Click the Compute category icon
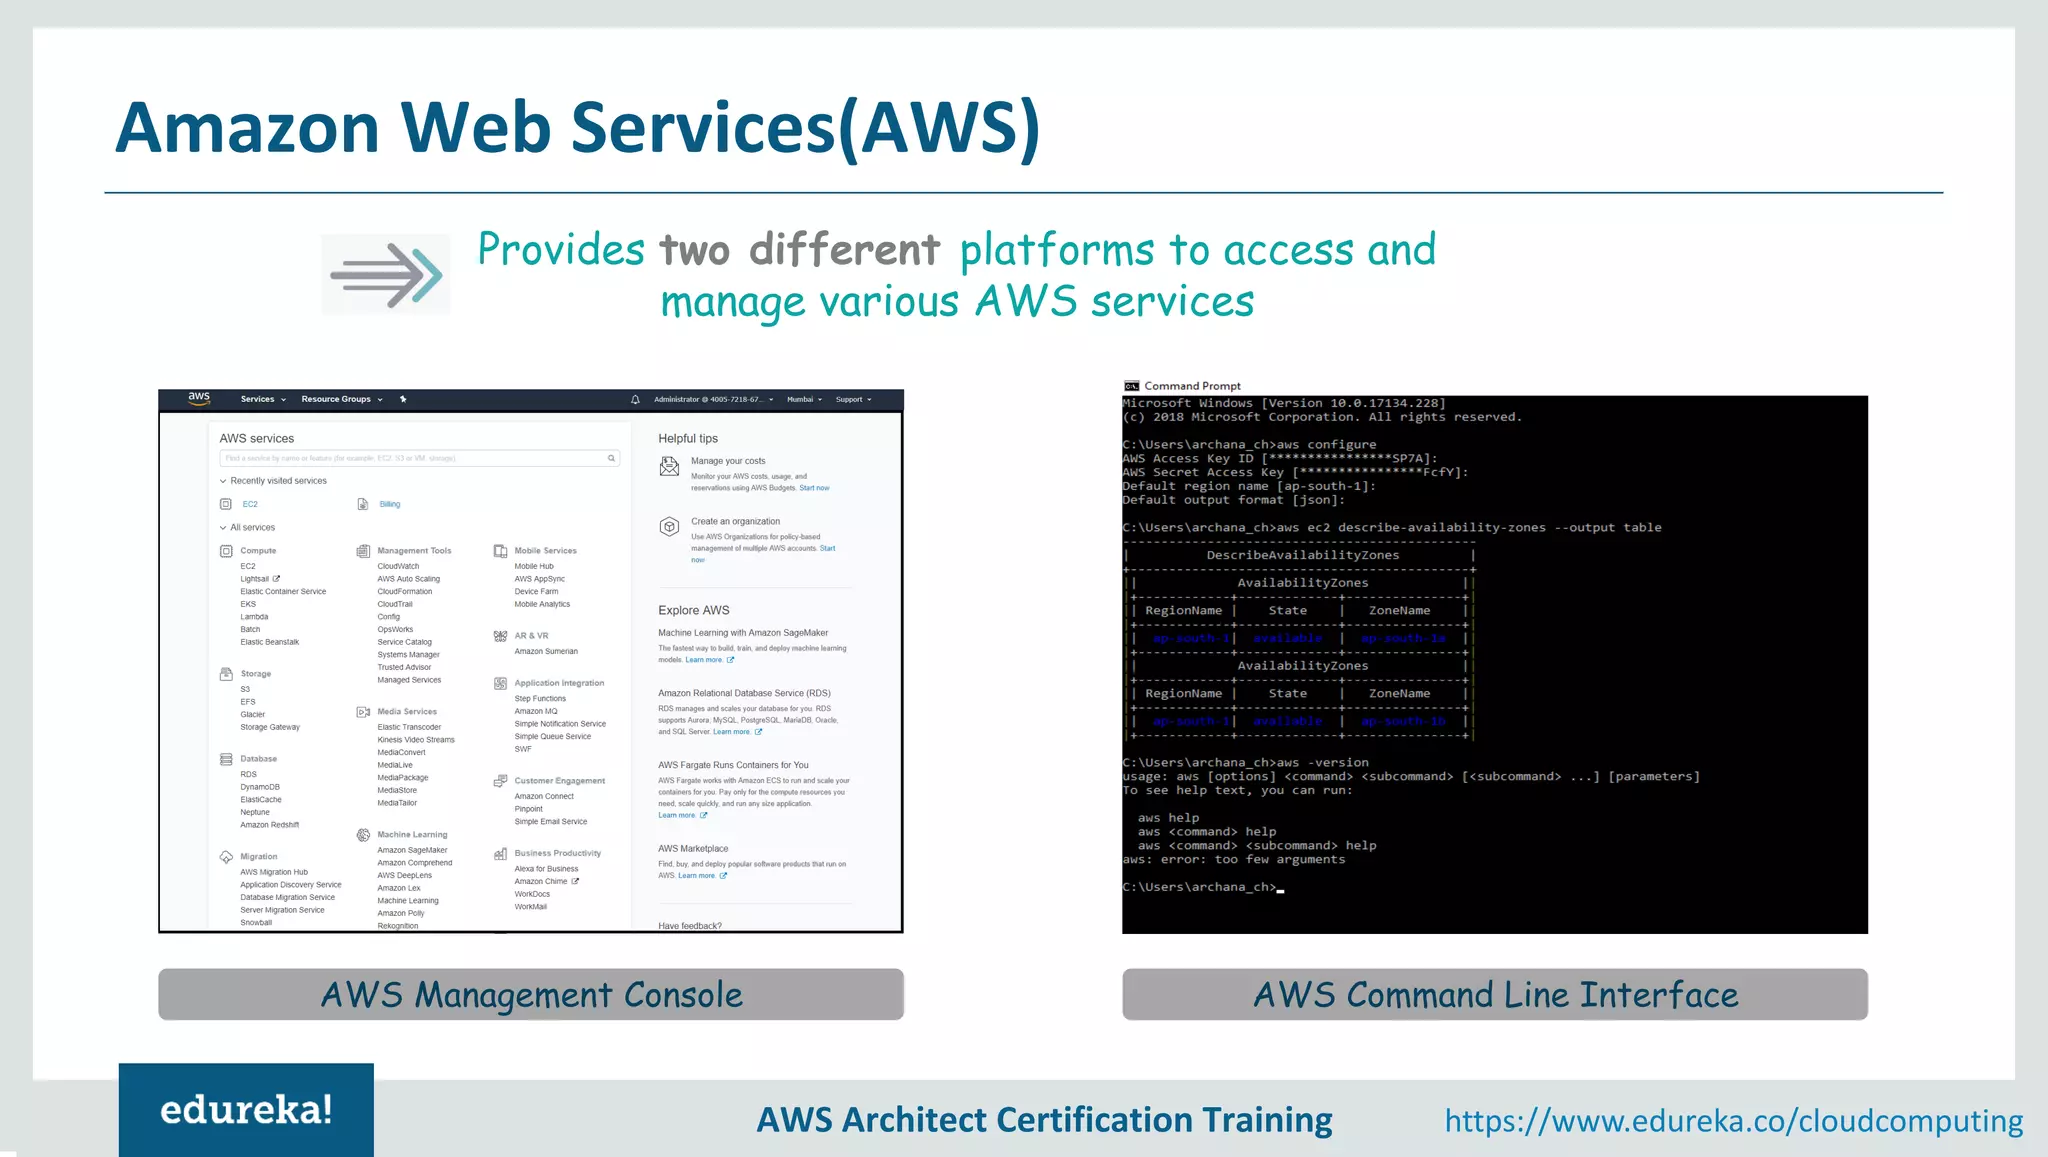The image size is (2048, 1157). point(226,551)
